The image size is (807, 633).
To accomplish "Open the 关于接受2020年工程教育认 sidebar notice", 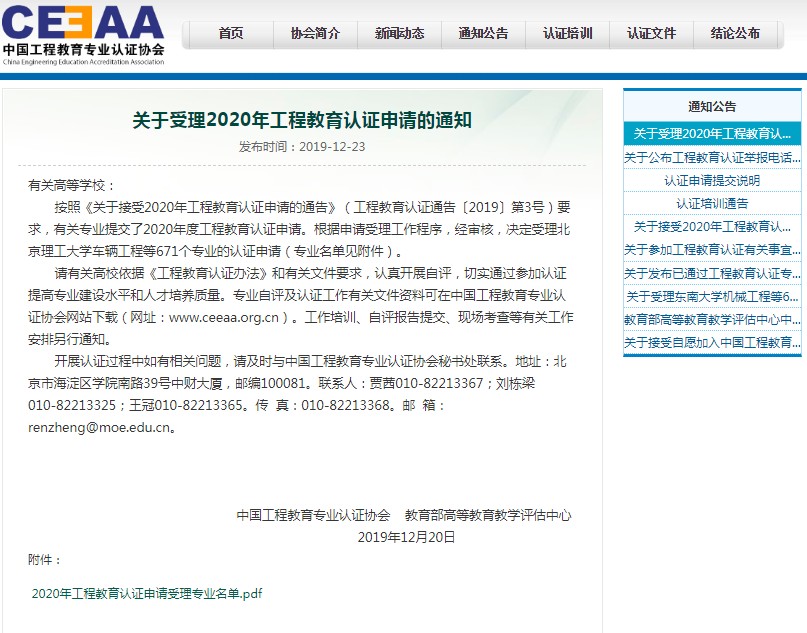I will [x=711, y=227].
